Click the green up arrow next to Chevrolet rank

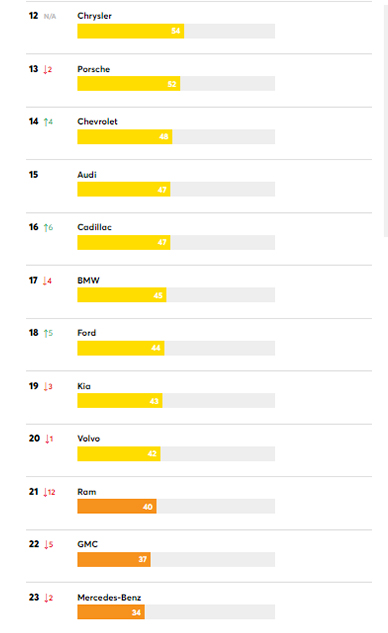point(48,122)
